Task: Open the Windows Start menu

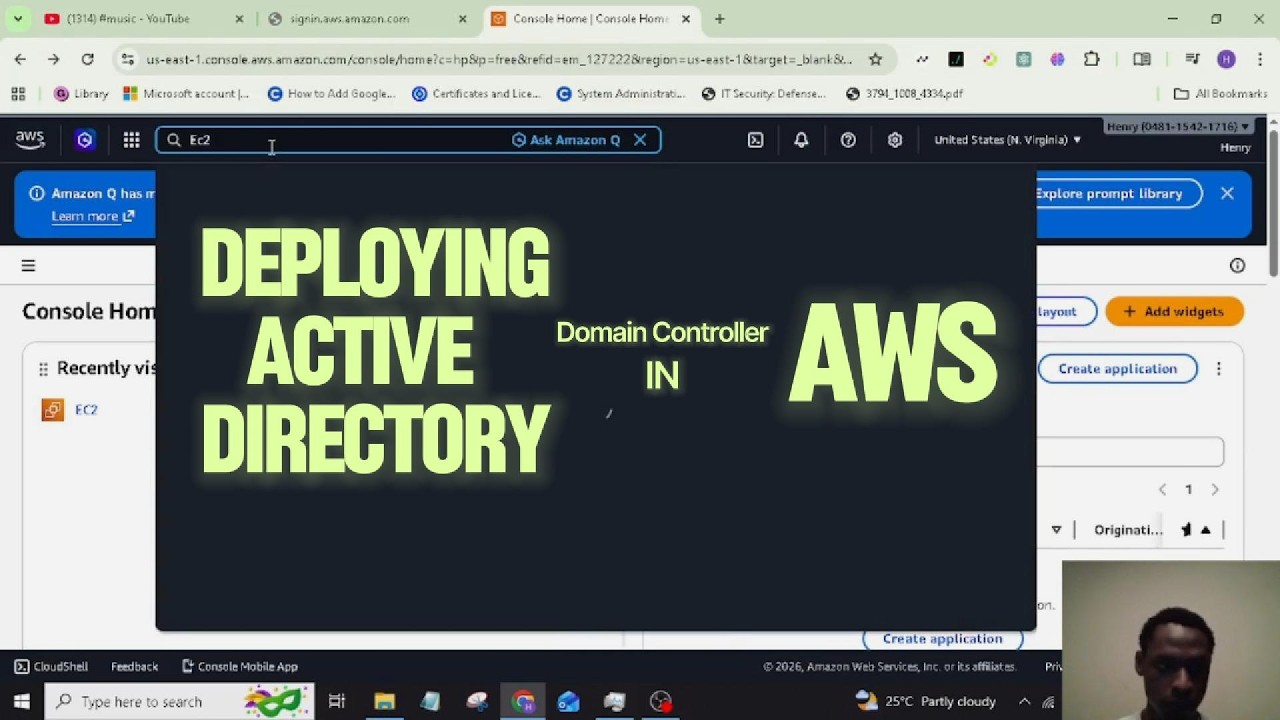Action: (x=21, y=701)
